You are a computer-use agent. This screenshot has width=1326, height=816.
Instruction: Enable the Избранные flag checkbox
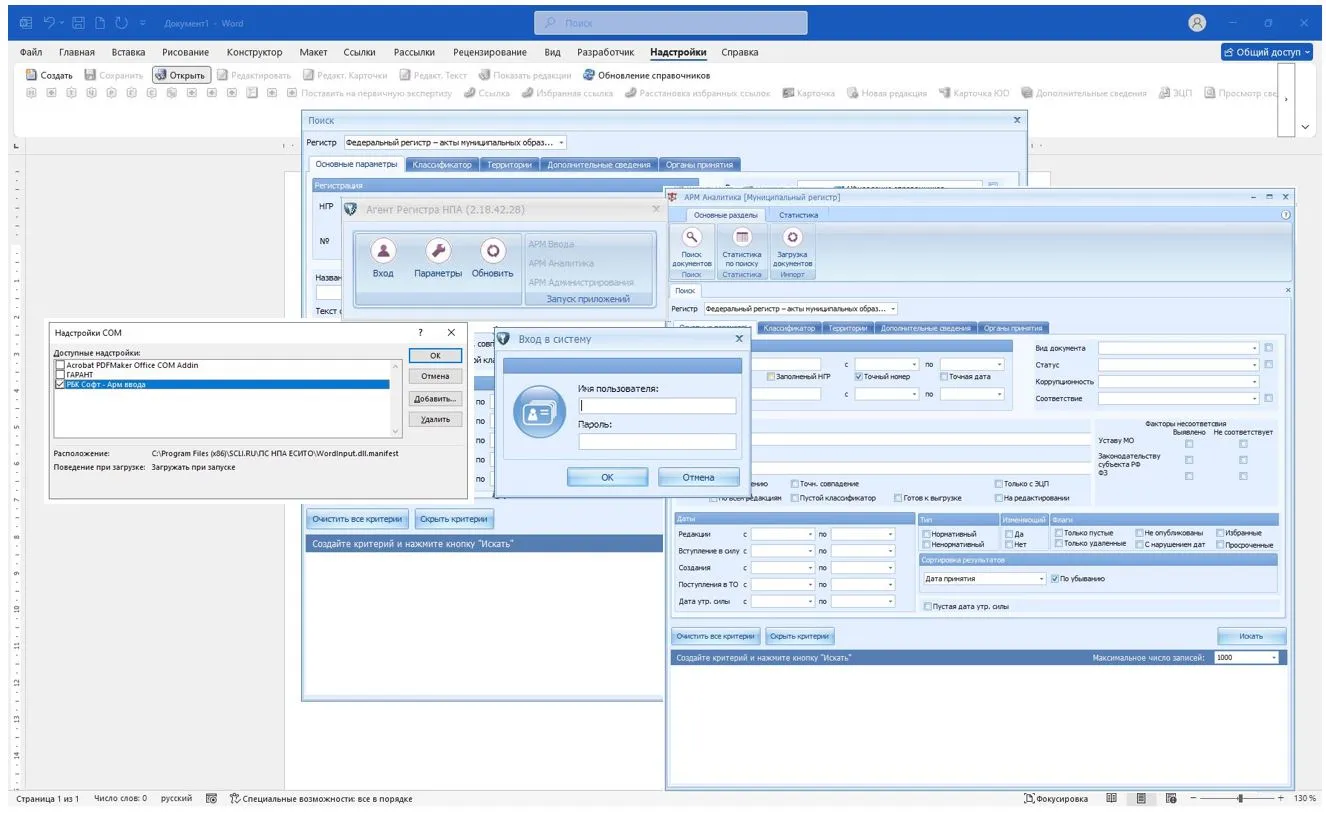coord(1220,534)
